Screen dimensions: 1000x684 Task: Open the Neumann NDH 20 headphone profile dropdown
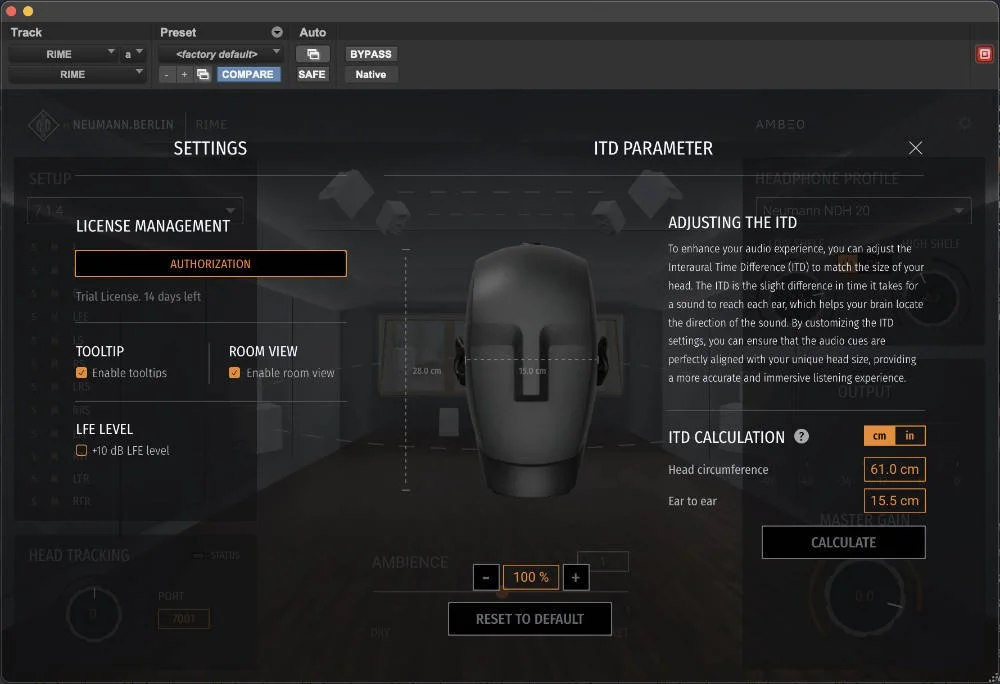coord(863,210)
